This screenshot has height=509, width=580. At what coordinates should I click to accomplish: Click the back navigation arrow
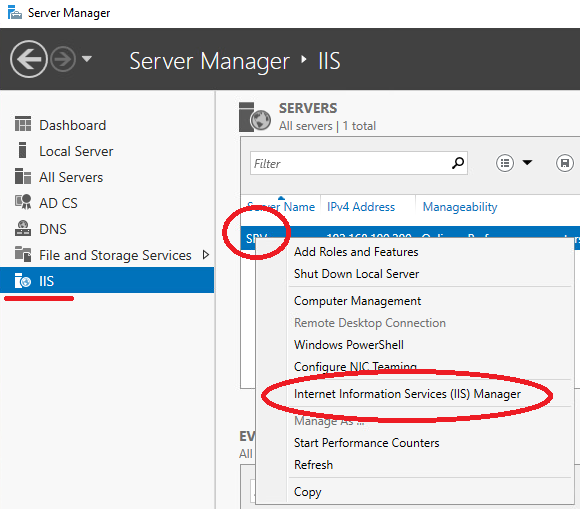click(x=29, y=59)
